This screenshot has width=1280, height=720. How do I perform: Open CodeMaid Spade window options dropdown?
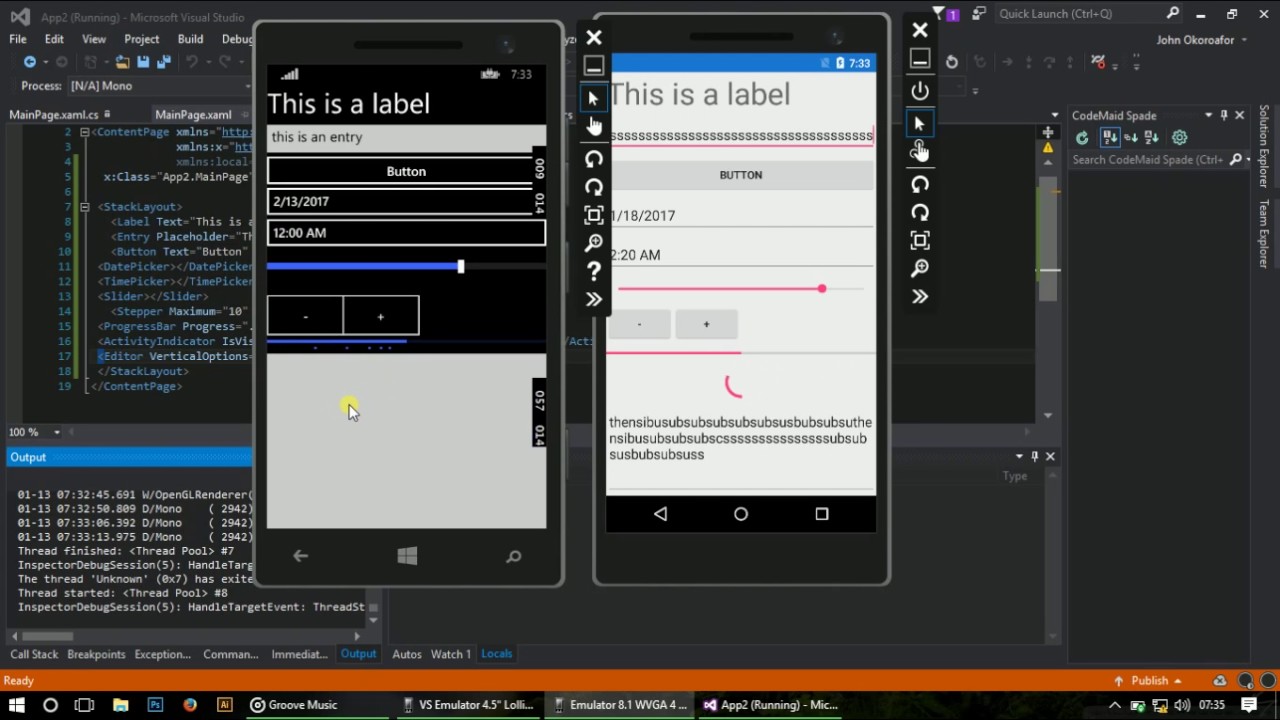click(x=1208, y=115)
